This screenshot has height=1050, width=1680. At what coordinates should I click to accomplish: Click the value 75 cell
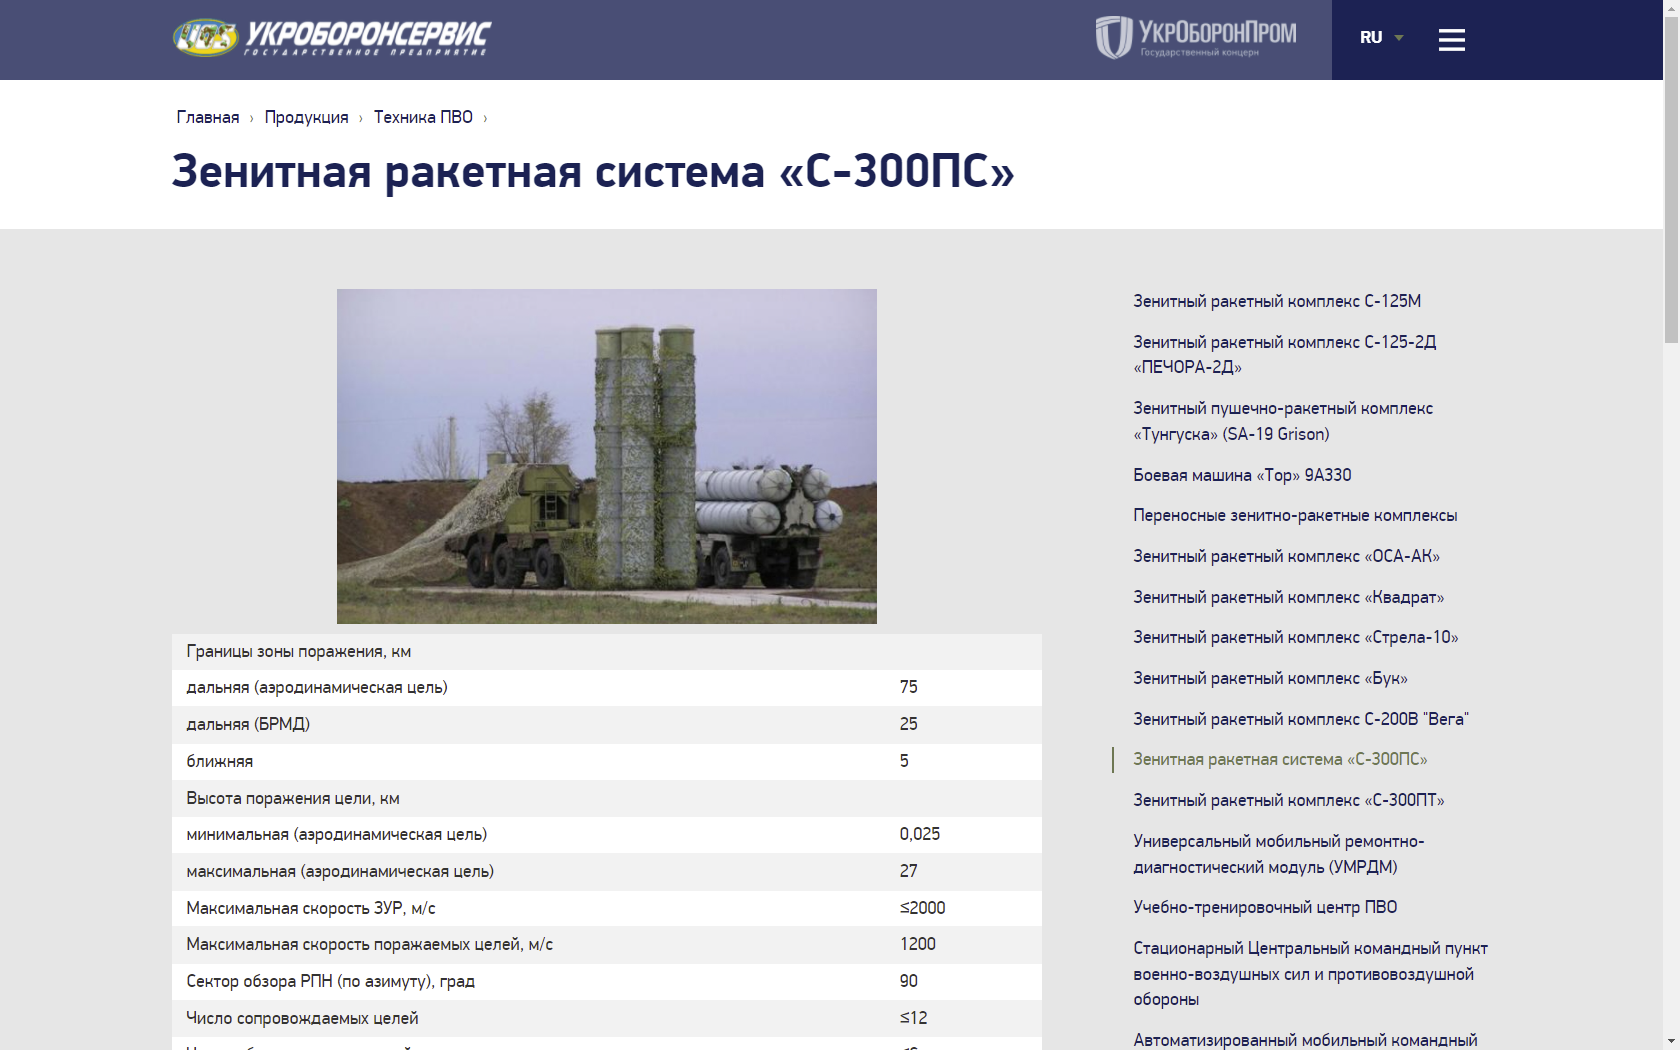tap(908, 687)
